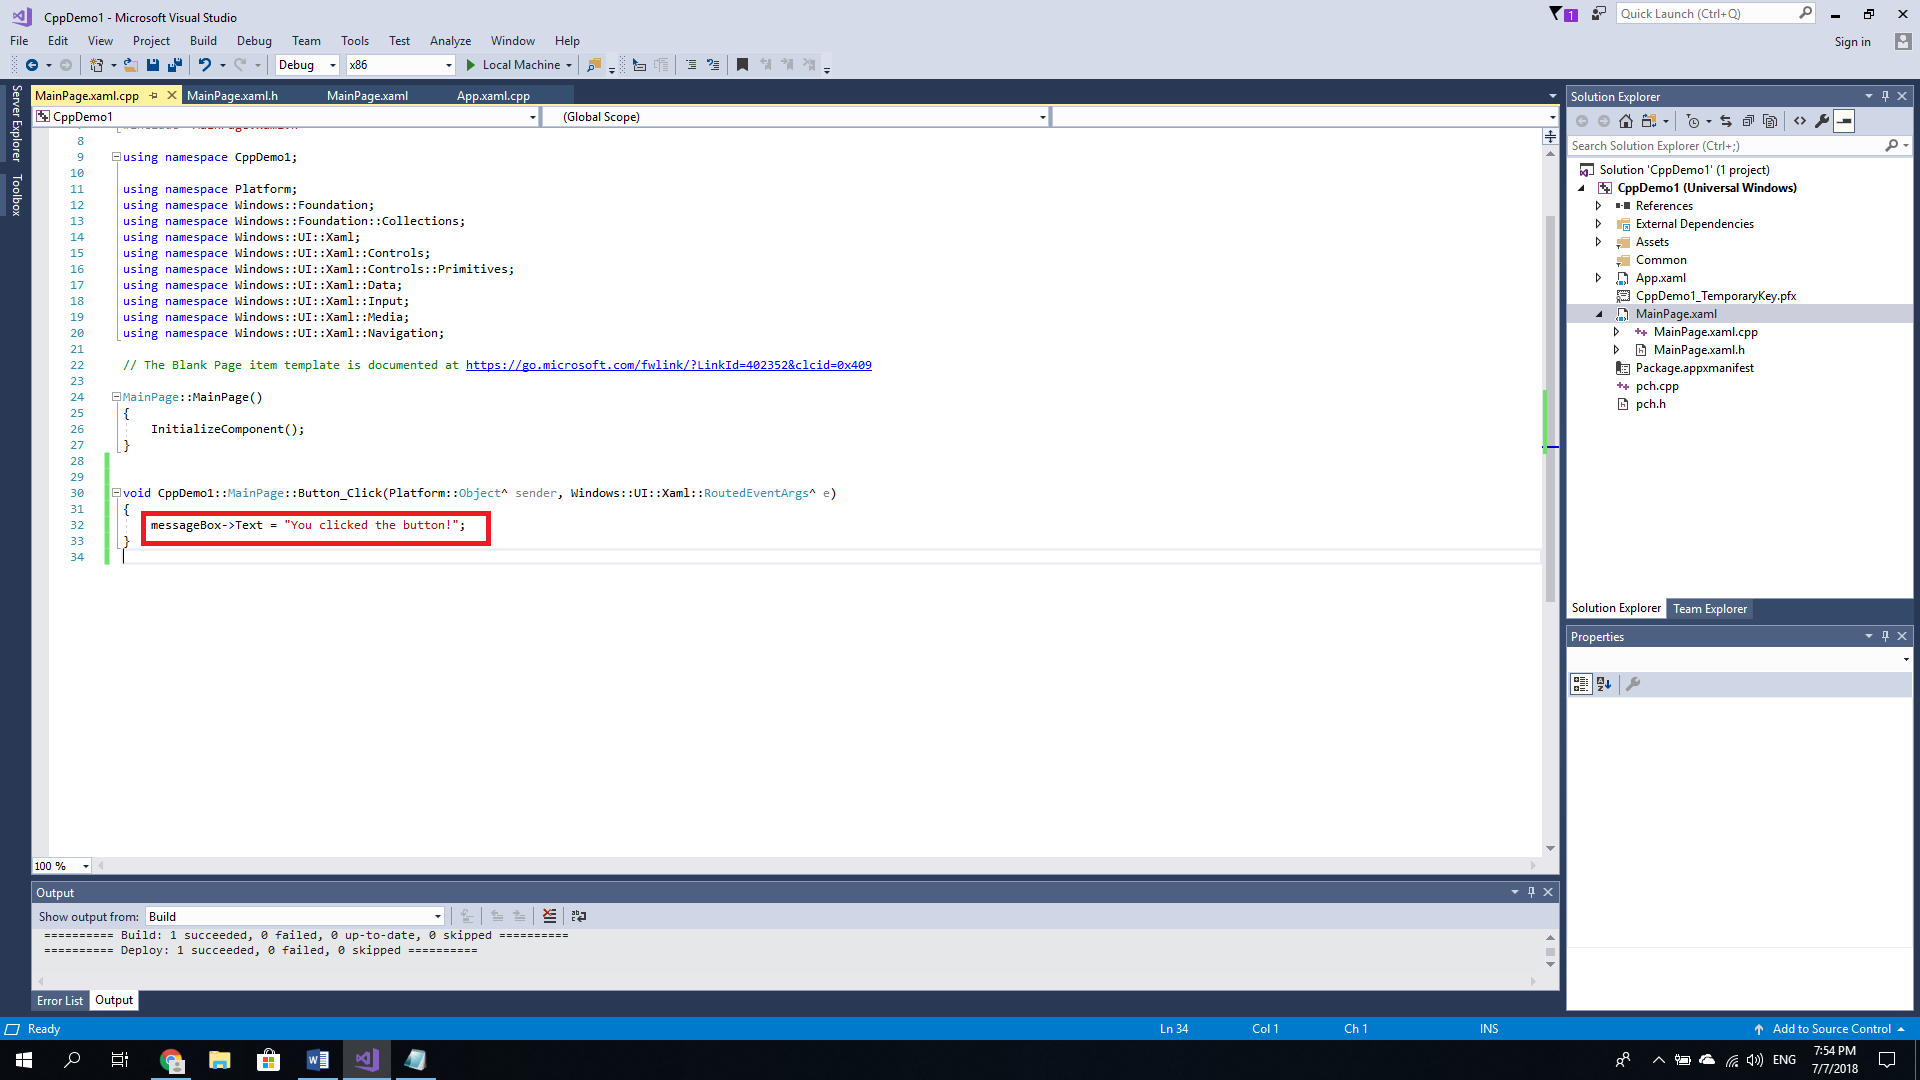Click the Show All Files icon
The height and width of the screenshot is (1080, 1920).
coord(1770,121)
